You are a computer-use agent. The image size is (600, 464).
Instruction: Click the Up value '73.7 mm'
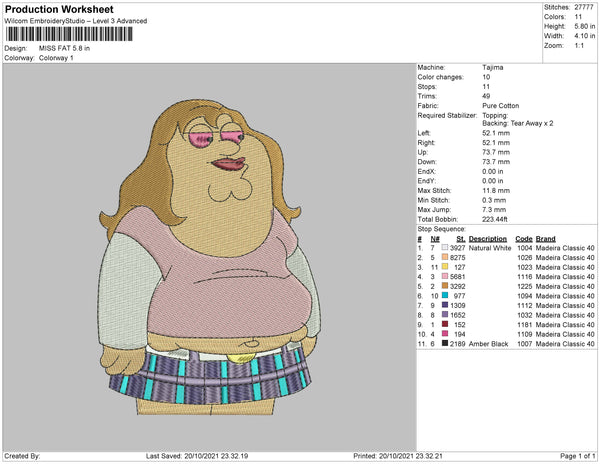(x=496, y=152)
